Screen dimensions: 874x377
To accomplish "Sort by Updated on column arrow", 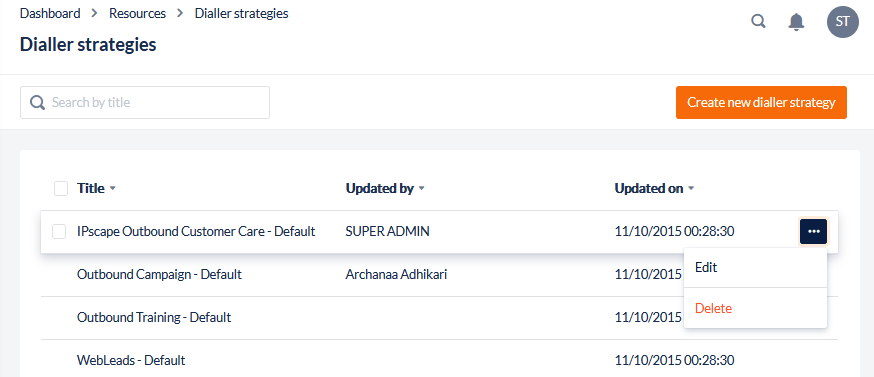I will coord(691,188).
